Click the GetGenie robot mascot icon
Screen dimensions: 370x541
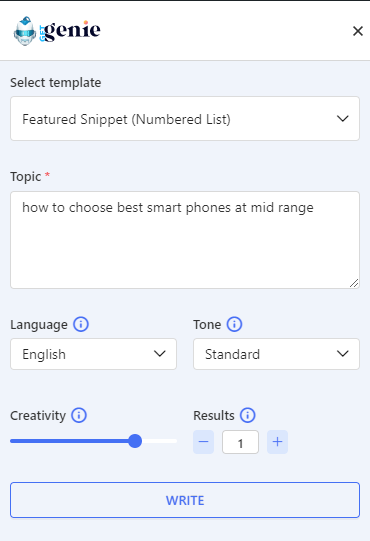[25, 31]
